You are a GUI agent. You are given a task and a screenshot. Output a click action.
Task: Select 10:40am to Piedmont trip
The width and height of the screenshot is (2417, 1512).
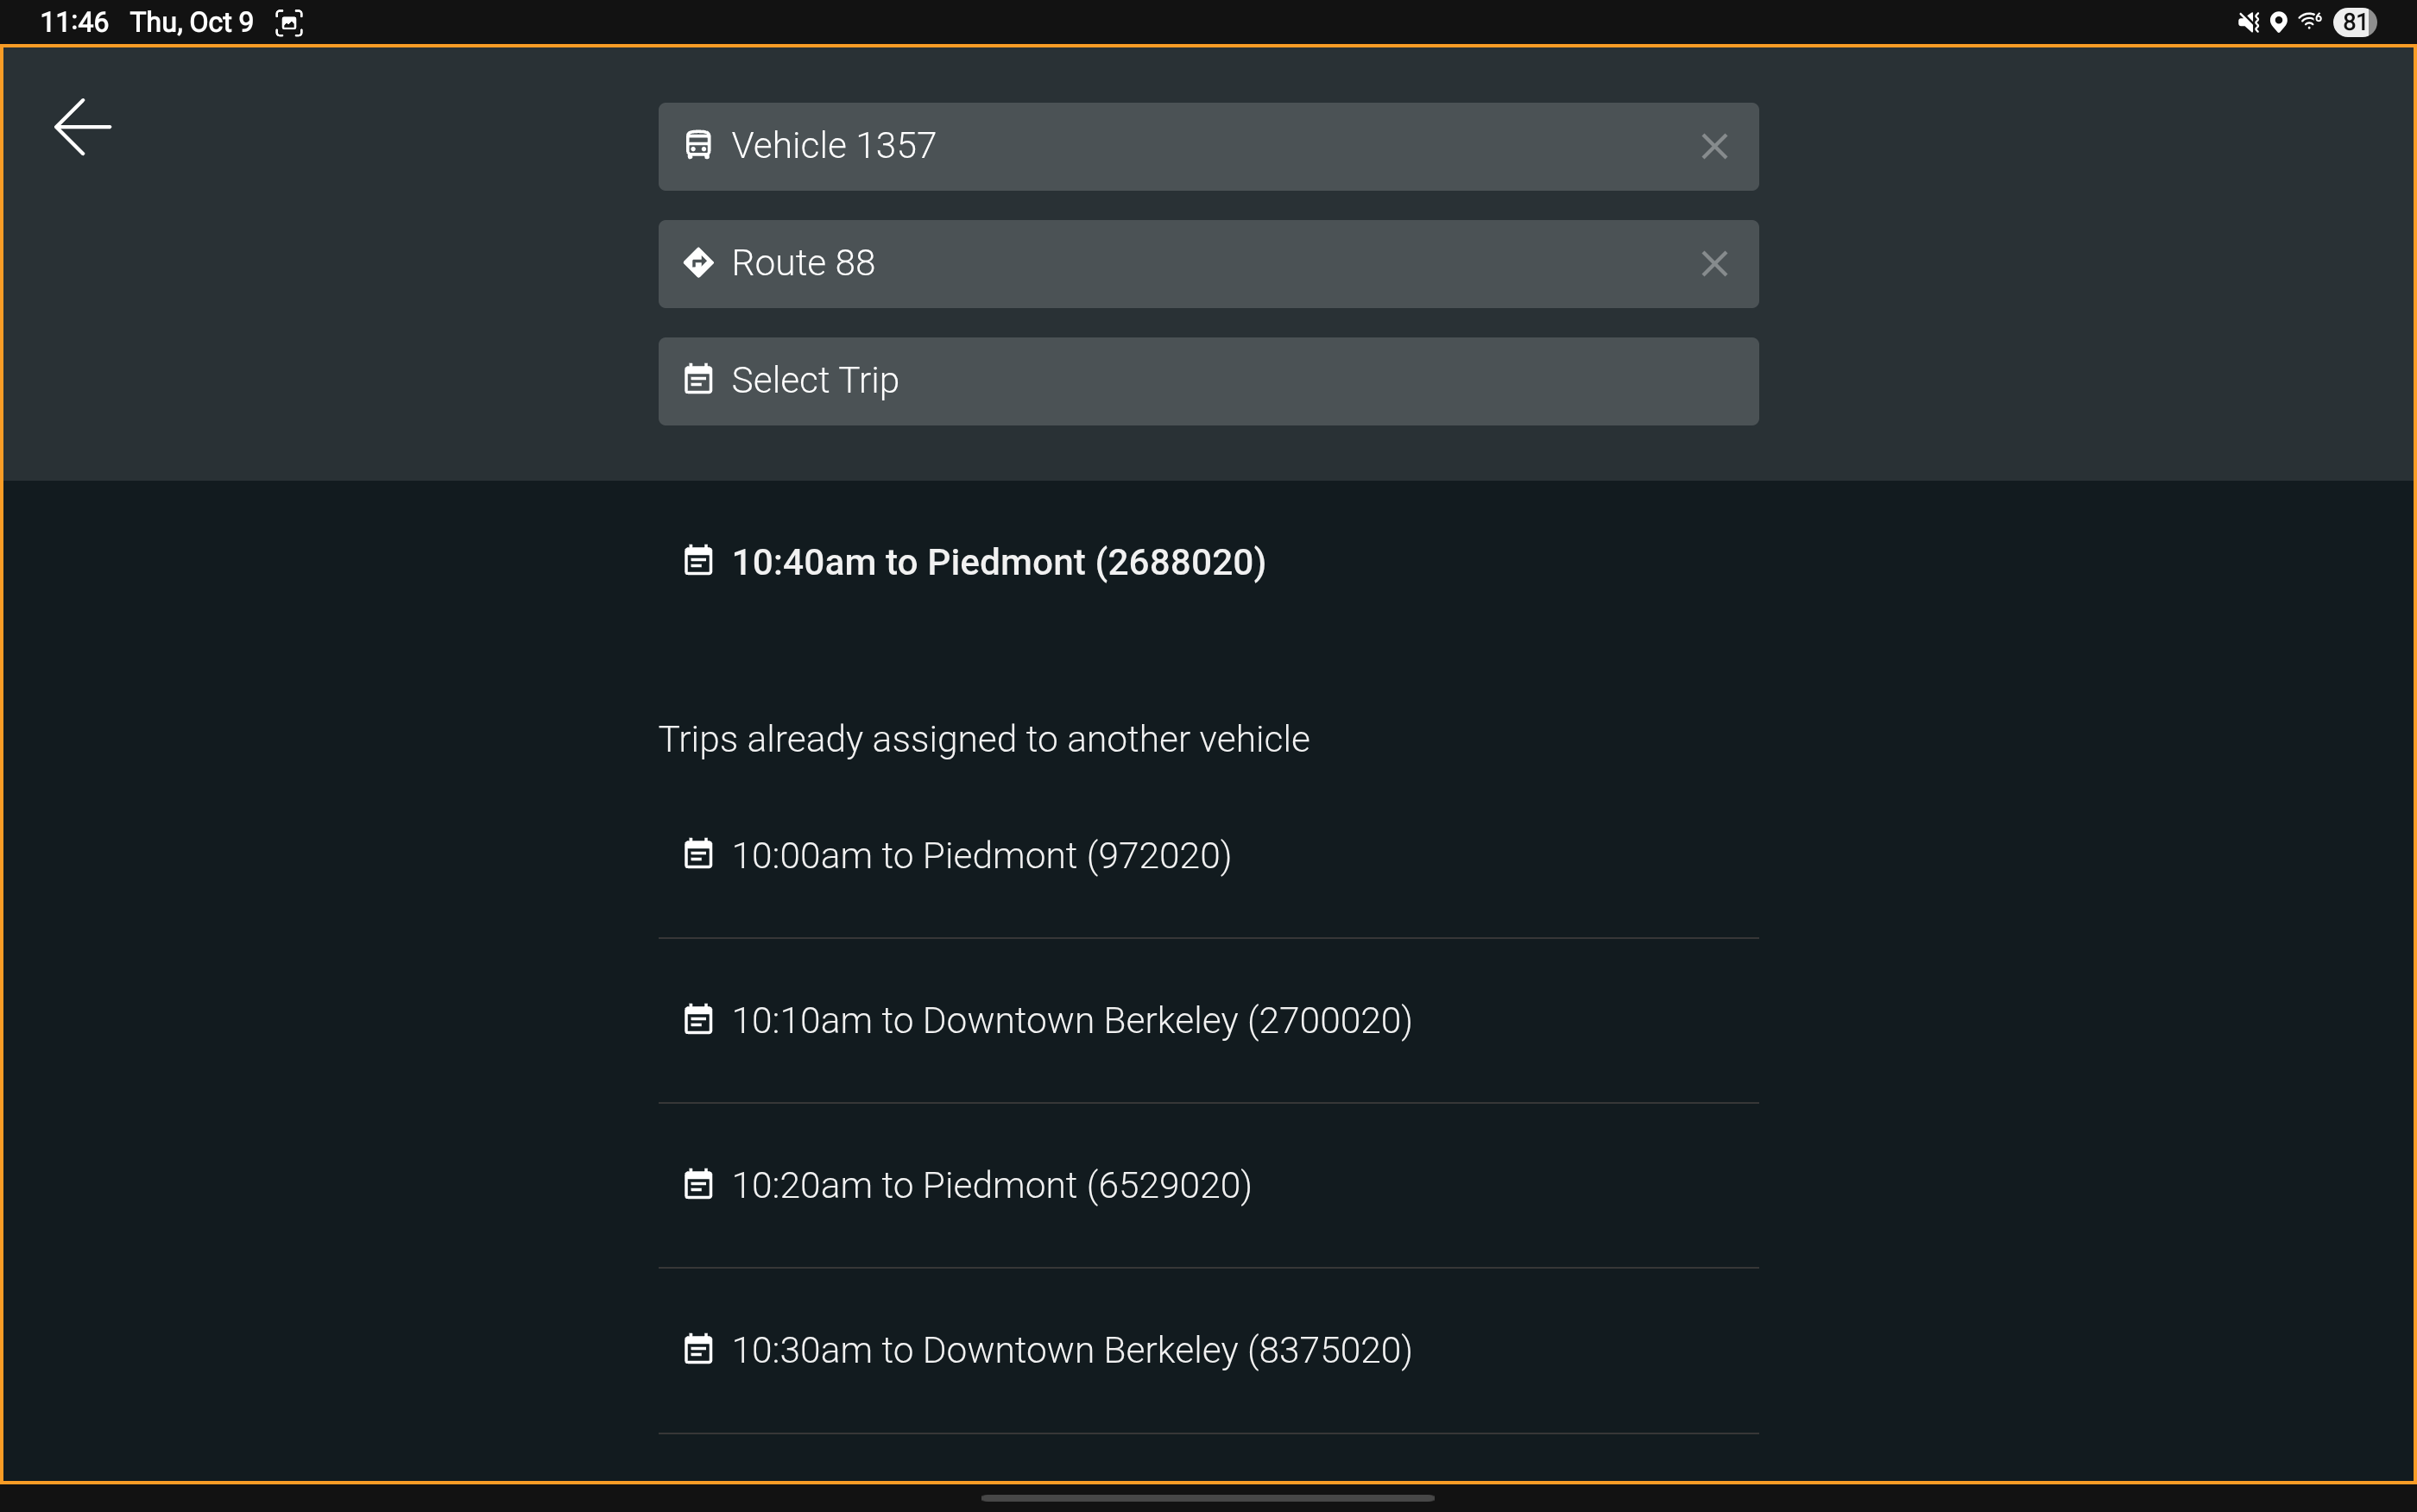point(998,562)
